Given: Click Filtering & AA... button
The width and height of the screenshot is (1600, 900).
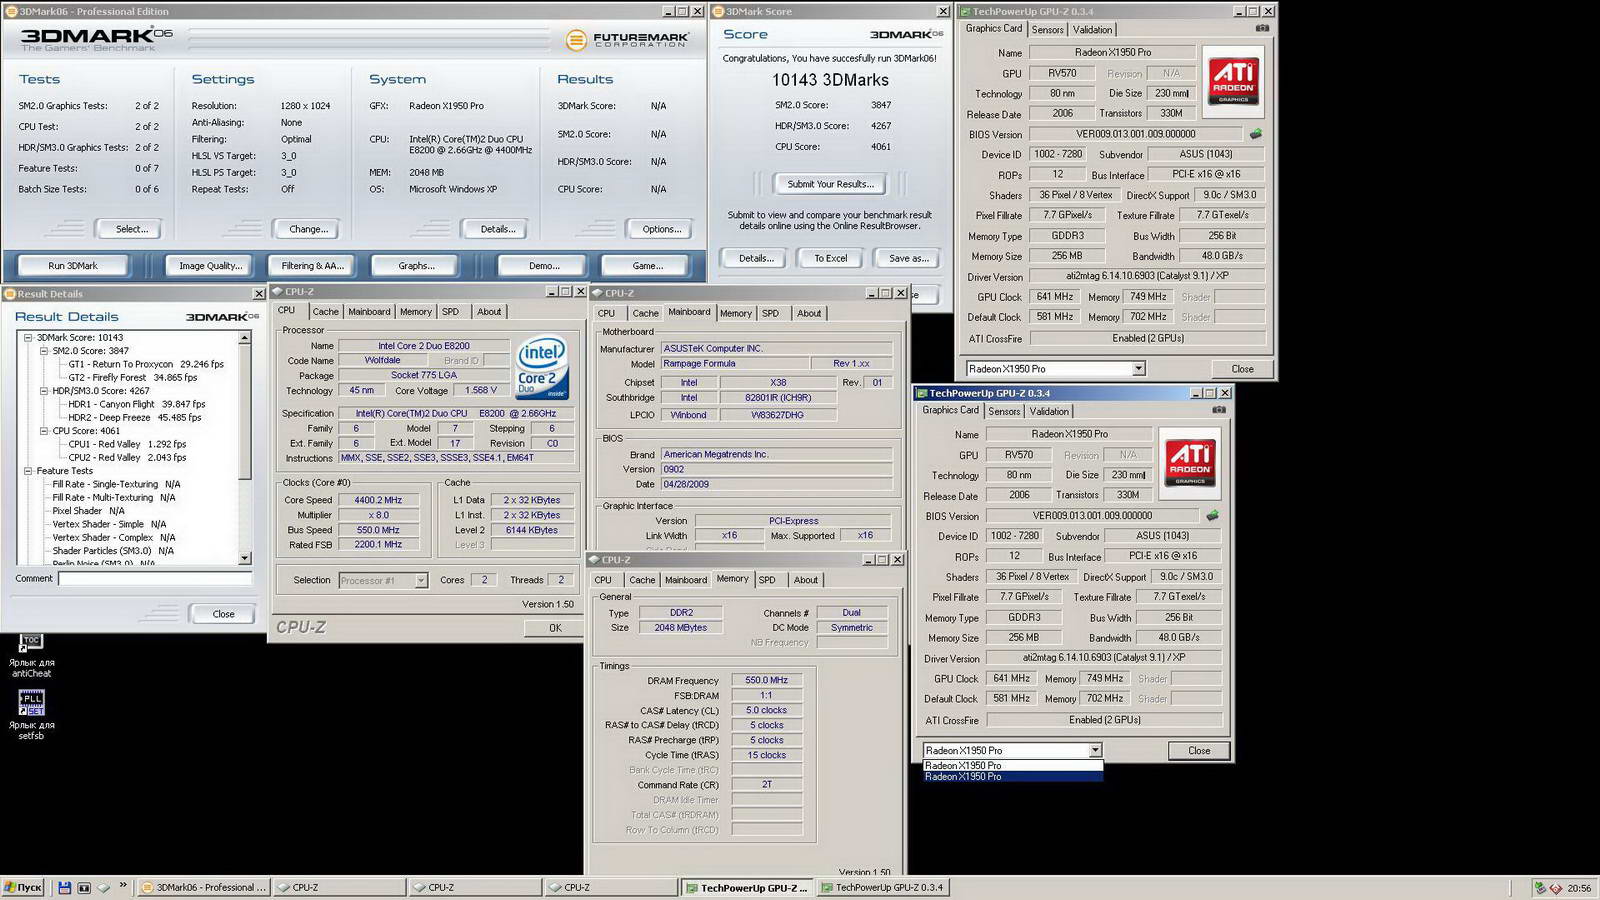Looking at the screenshot, I should [x=313, y=266].
